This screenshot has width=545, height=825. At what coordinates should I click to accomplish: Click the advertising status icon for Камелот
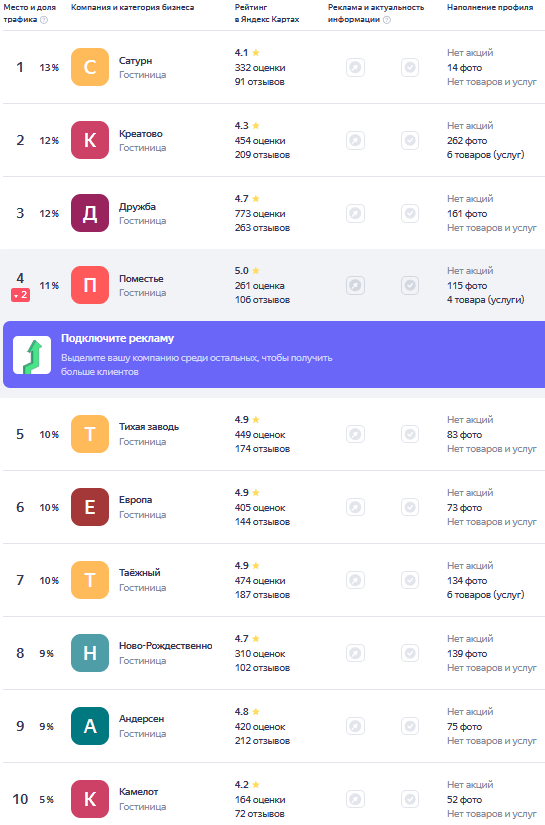[356, 799]
